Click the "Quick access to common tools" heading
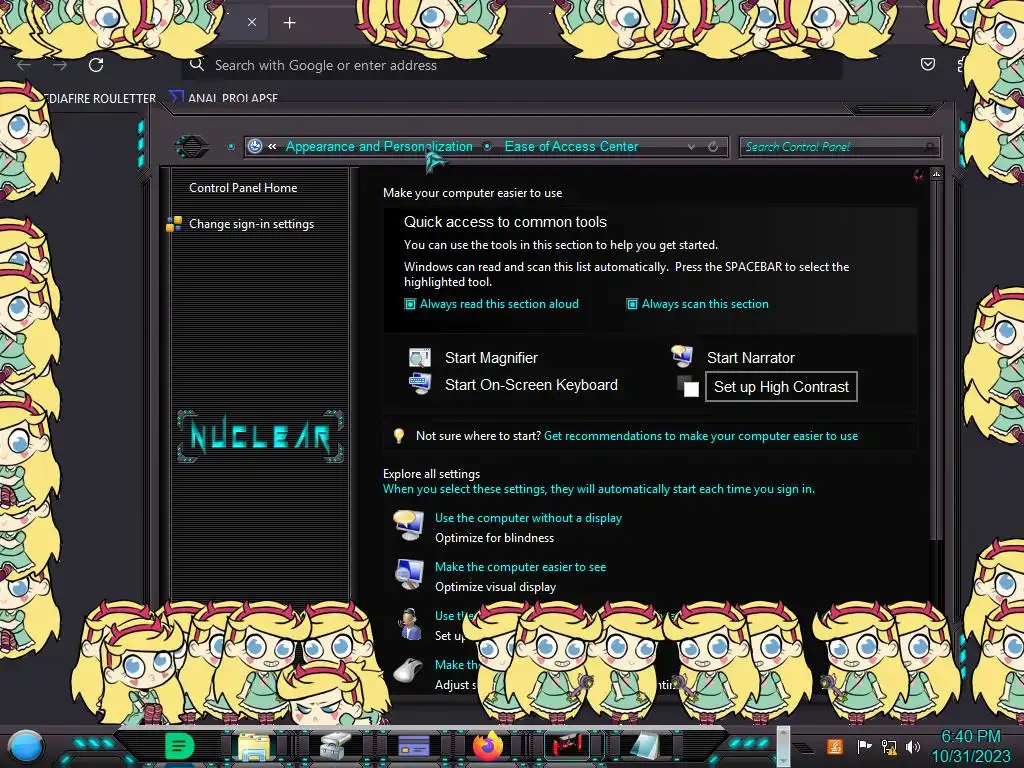The height and width of the screenshot is (768, 1024). [505, 222]
